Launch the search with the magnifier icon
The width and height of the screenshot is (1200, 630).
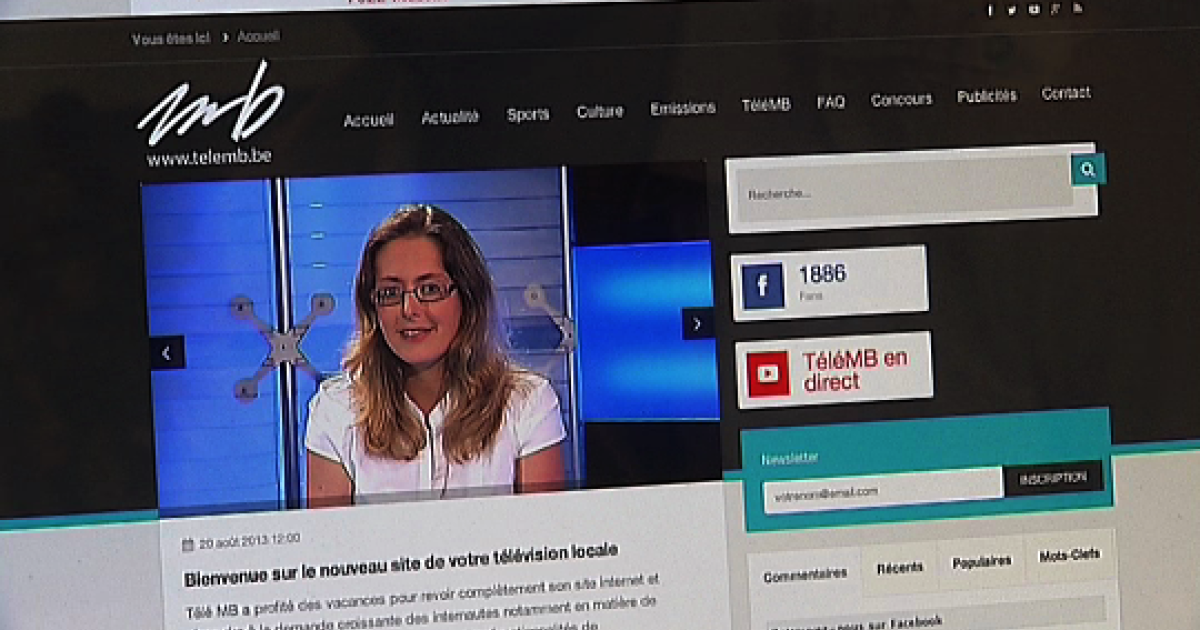click(x=1086, y=170)
